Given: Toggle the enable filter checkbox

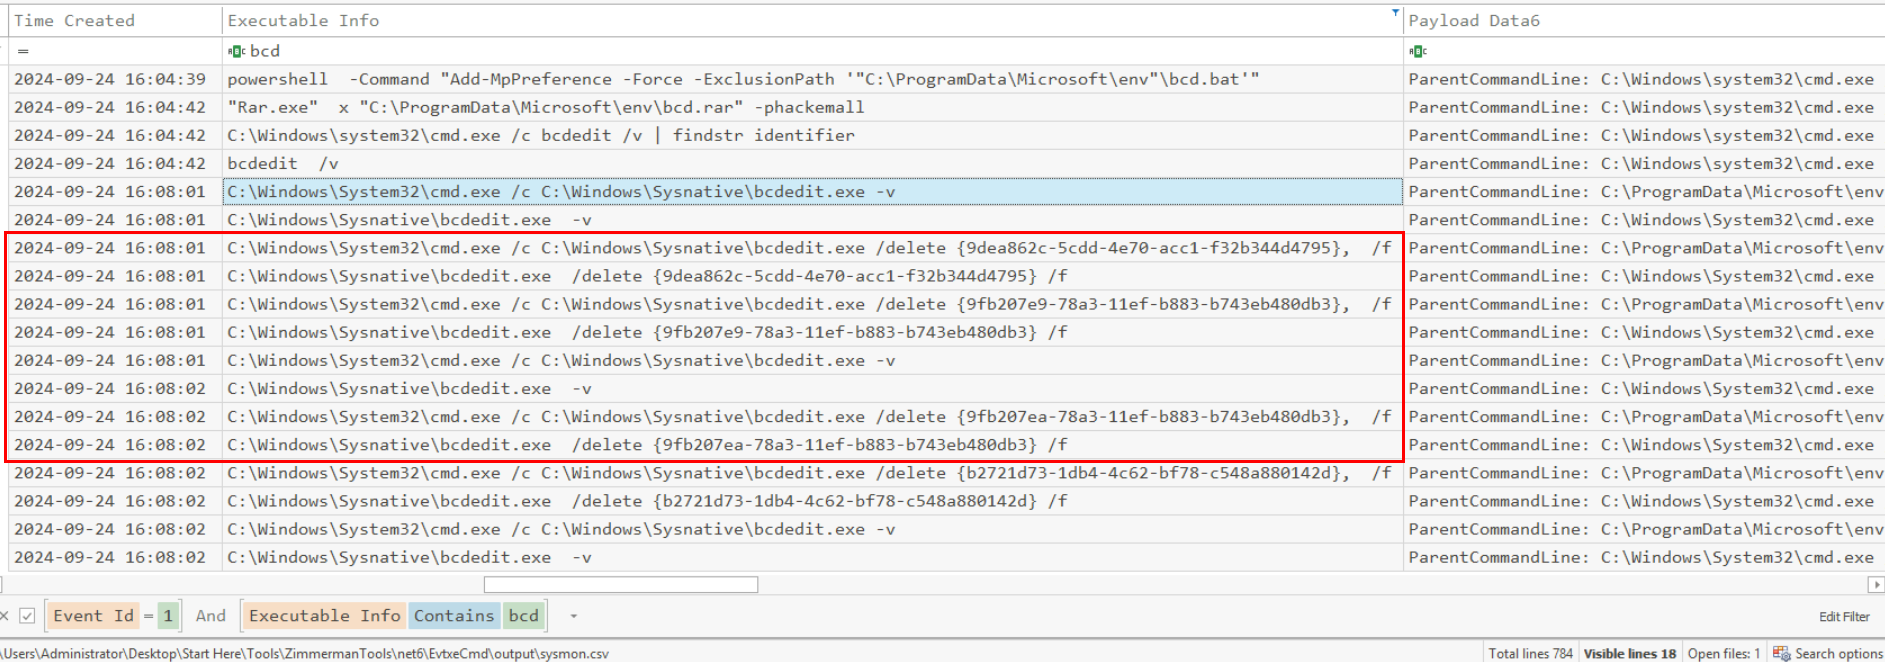Looking at the screenshot, I should (x=27, y=616).
